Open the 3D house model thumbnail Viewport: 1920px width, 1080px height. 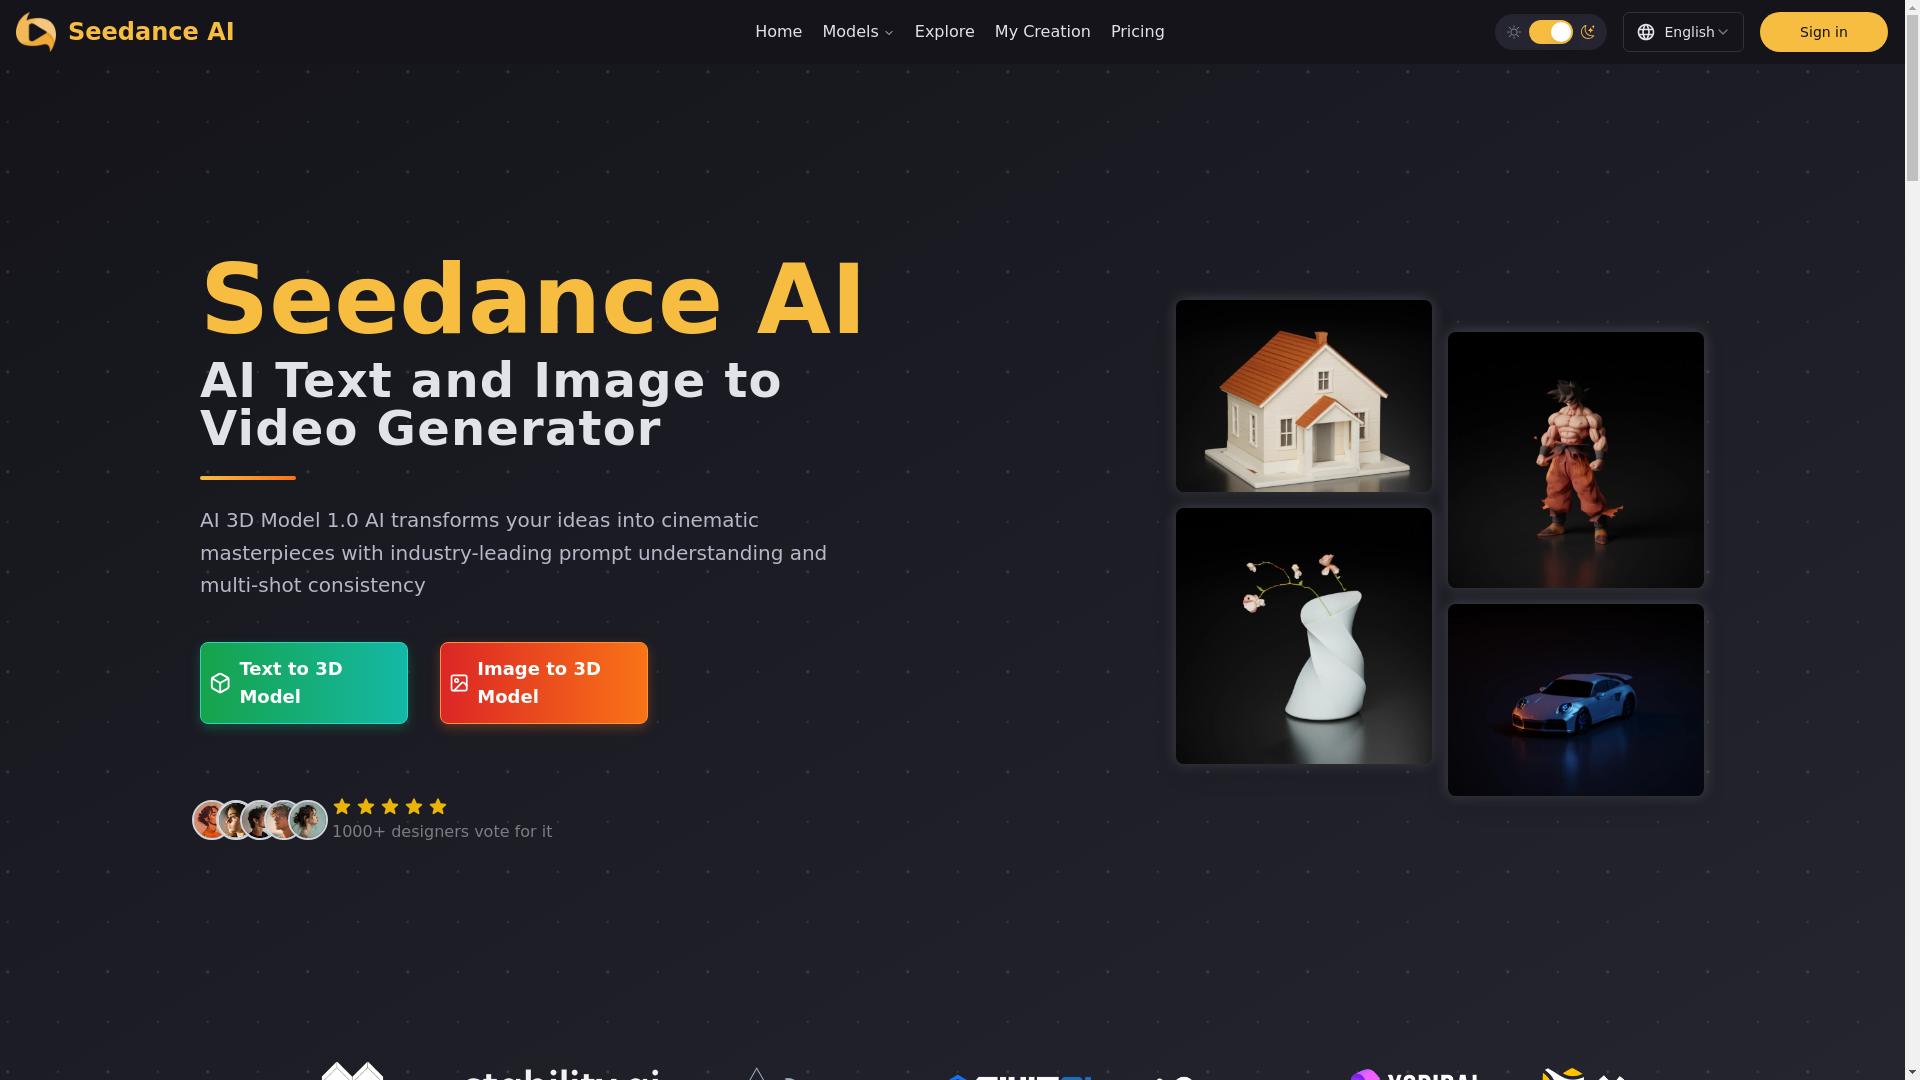(x=1304, y=396)
